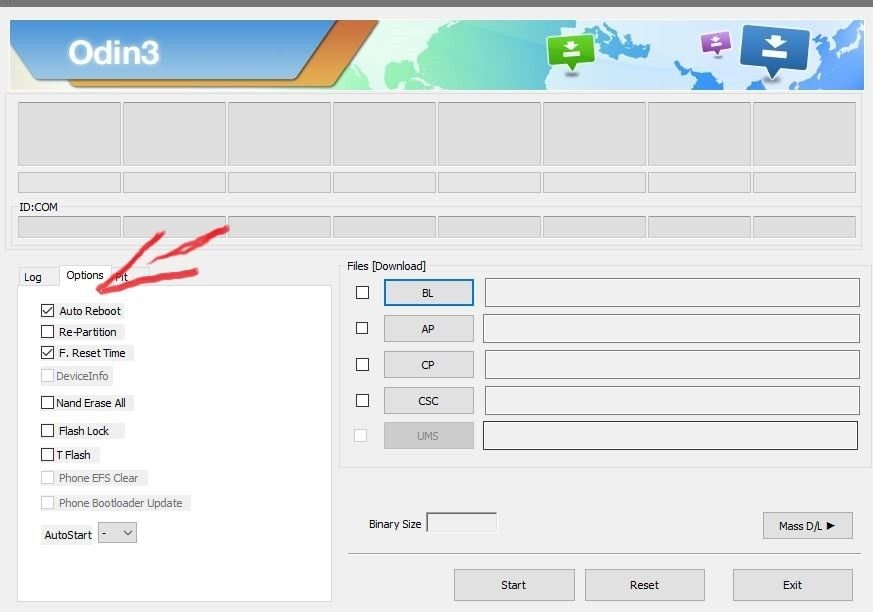Tick the checkbox beside the CP button

(362, 364)
